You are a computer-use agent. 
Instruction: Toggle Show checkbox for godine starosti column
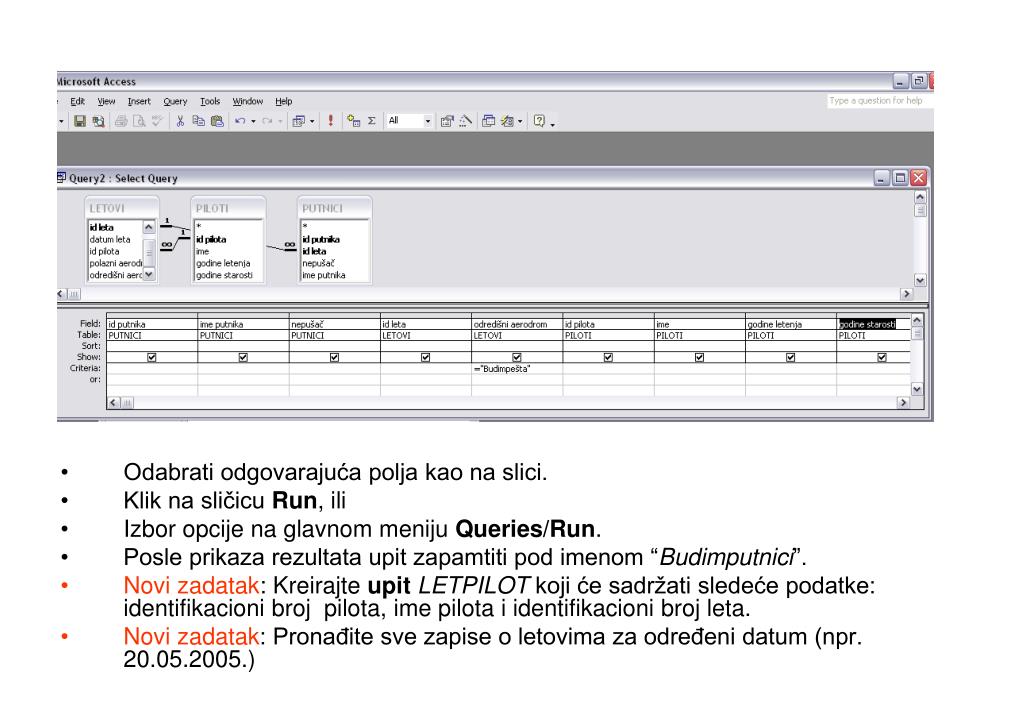[x=882, y=358]
